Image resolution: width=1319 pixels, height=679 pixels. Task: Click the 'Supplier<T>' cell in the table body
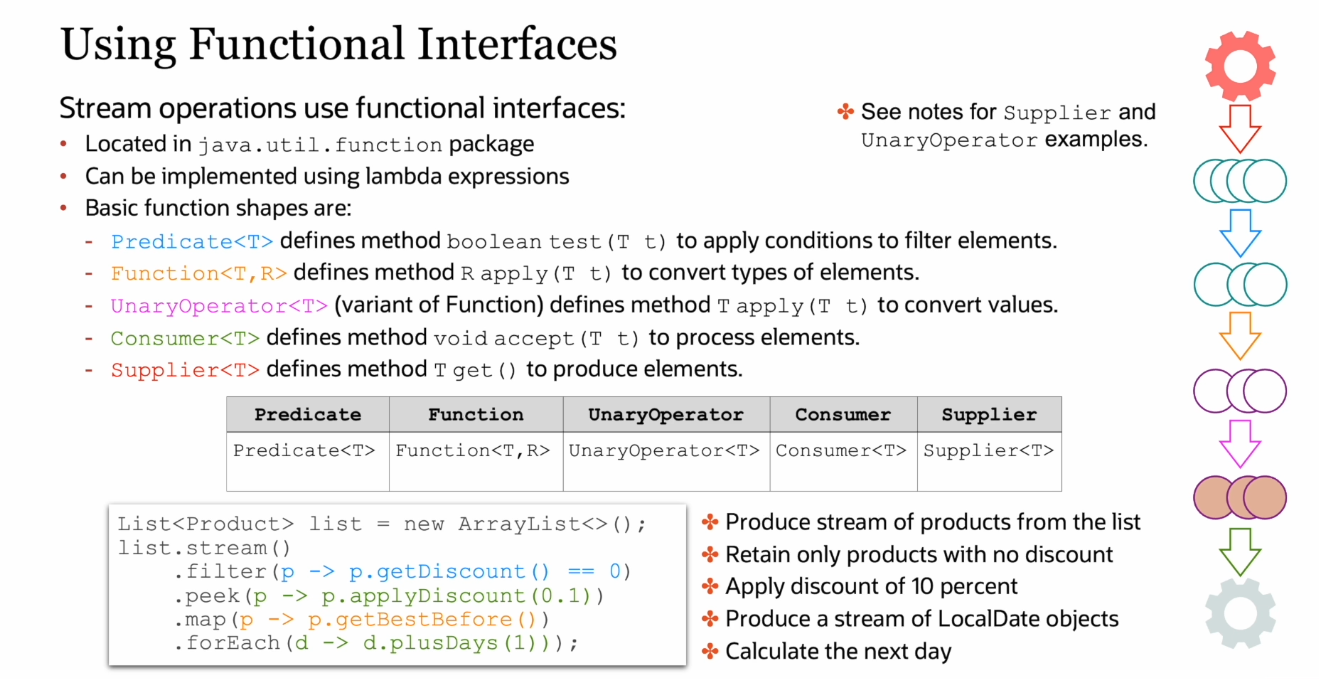(989, 461)
